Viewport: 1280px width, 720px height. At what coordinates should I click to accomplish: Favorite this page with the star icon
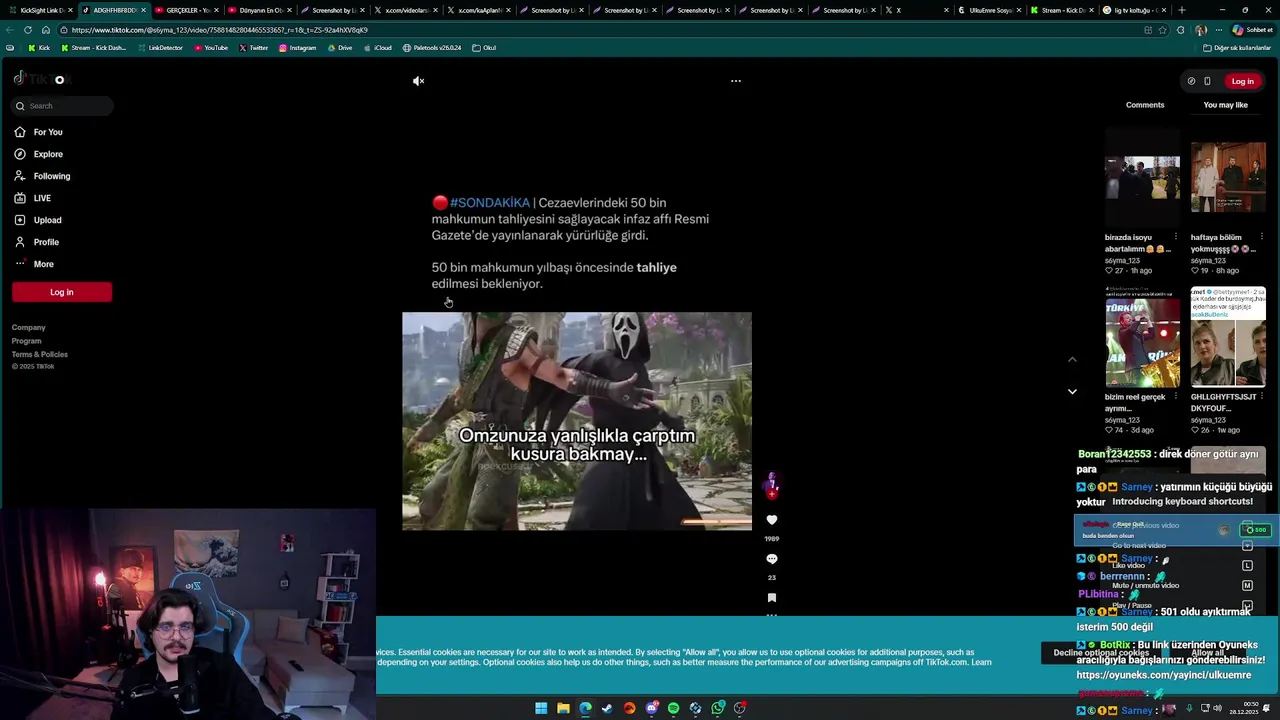[1163, 30]
